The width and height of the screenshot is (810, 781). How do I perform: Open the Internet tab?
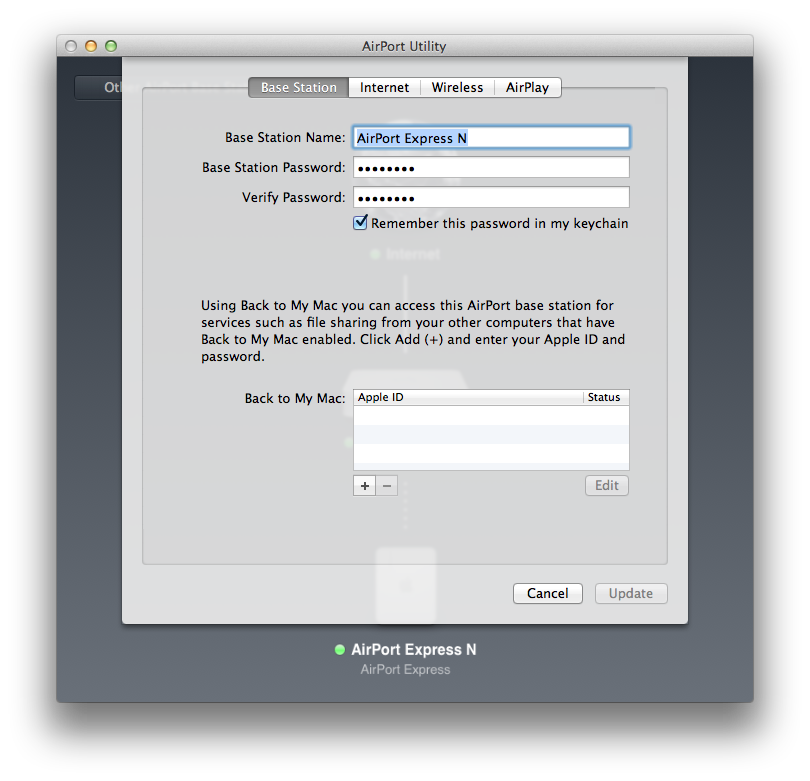pos(384,87)
